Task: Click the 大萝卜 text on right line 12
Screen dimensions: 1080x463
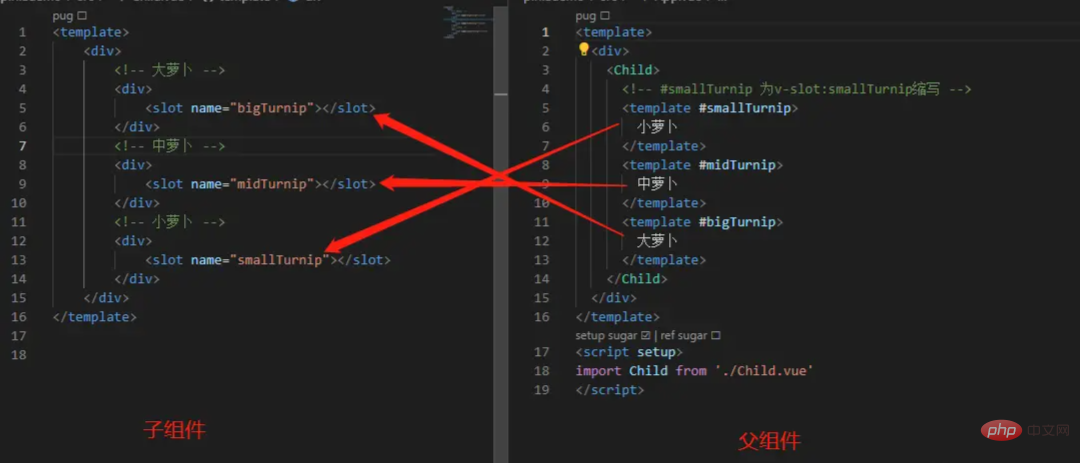Action: (x=657, y=240)
